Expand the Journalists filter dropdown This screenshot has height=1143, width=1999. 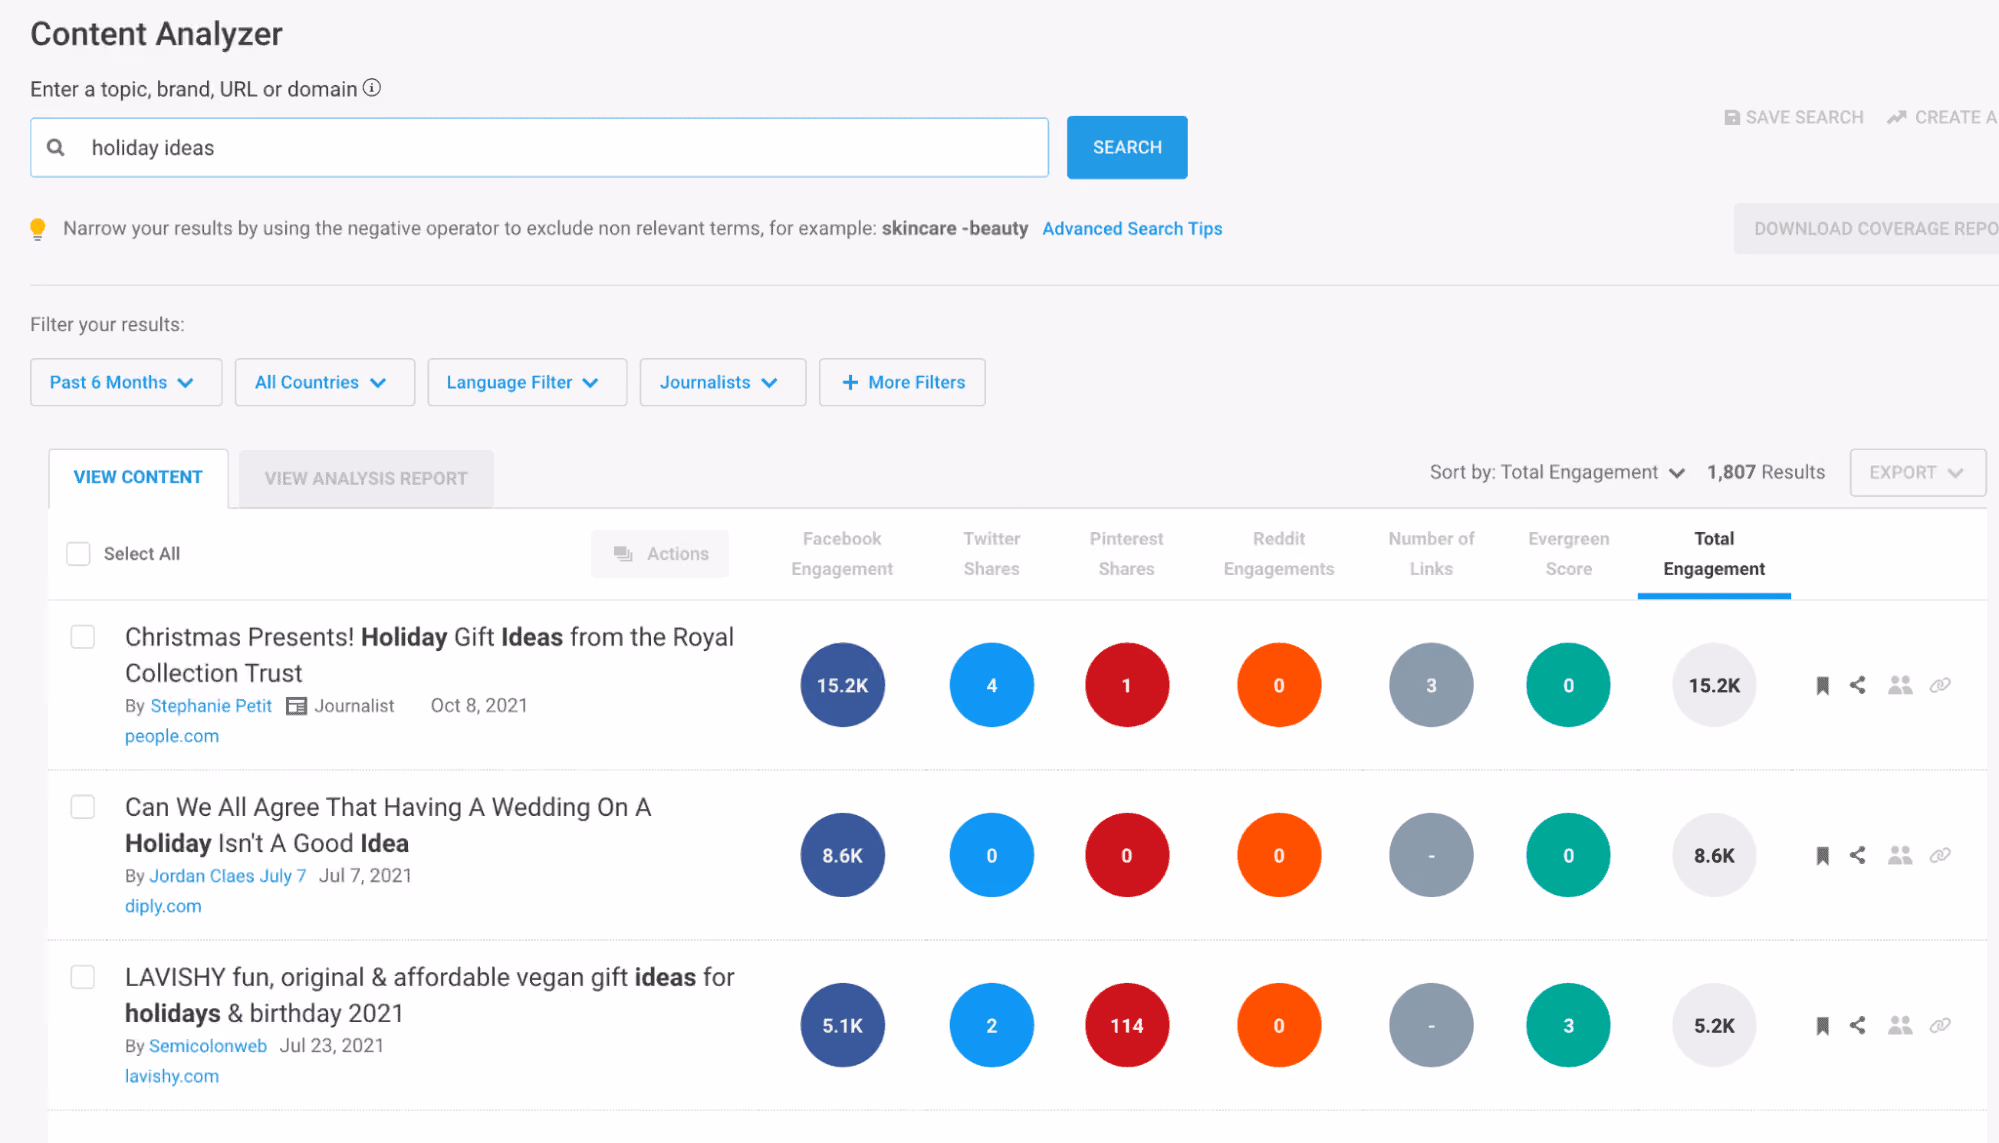pos(723,382)
